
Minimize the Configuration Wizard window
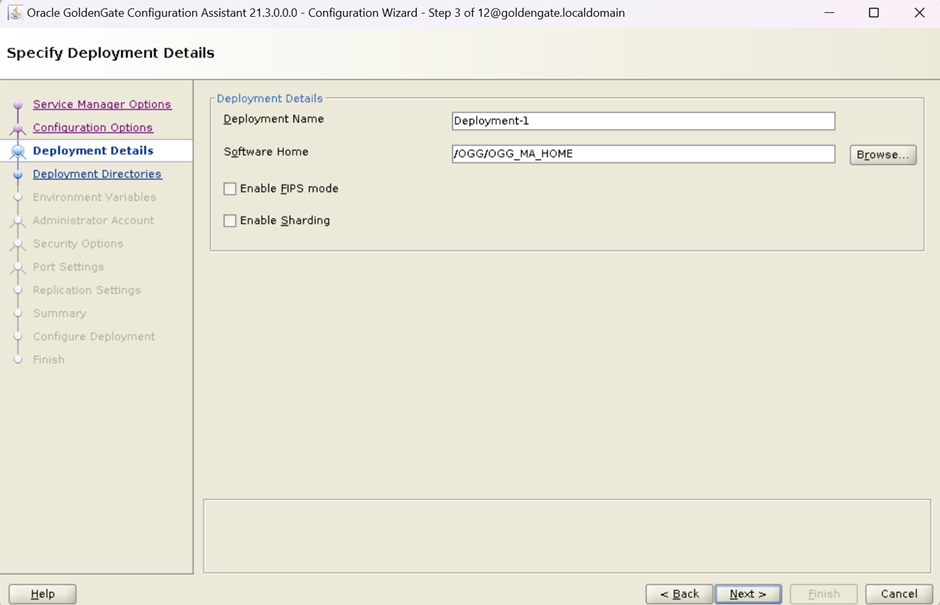coord(829,13)
